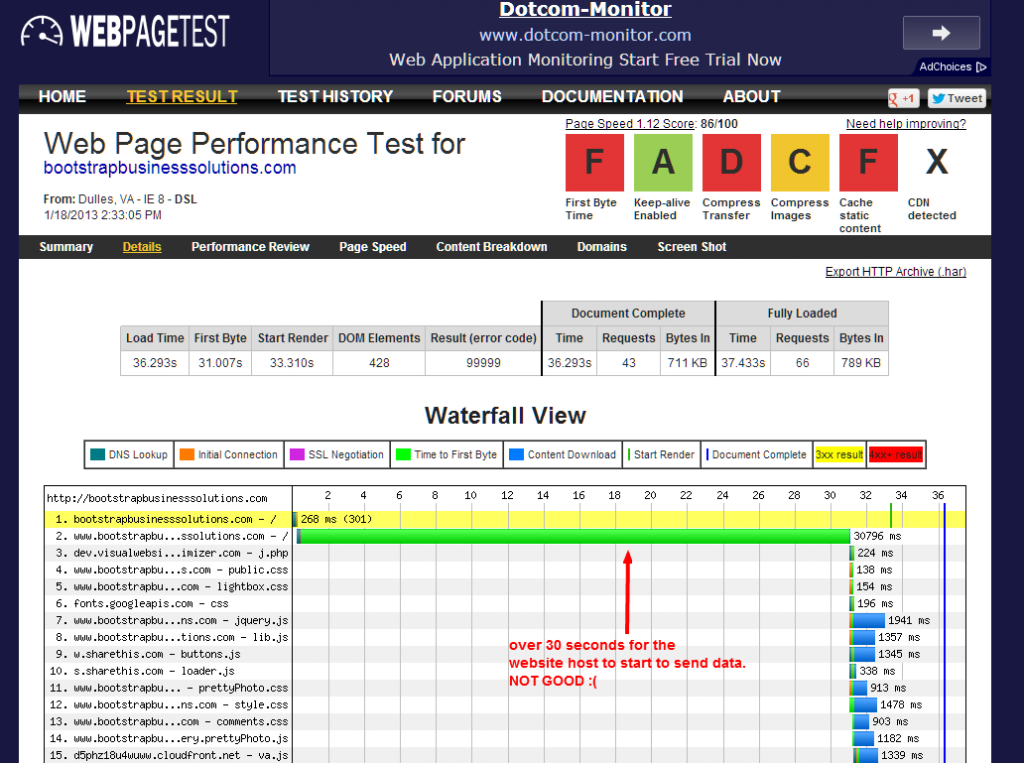
Task: Select request 13 comments.css row
Action: click(505, 722)
